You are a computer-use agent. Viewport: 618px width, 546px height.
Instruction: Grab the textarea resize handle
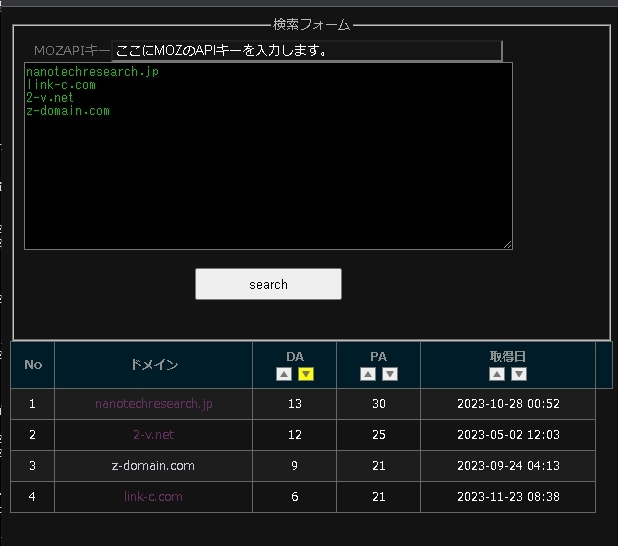508,245
